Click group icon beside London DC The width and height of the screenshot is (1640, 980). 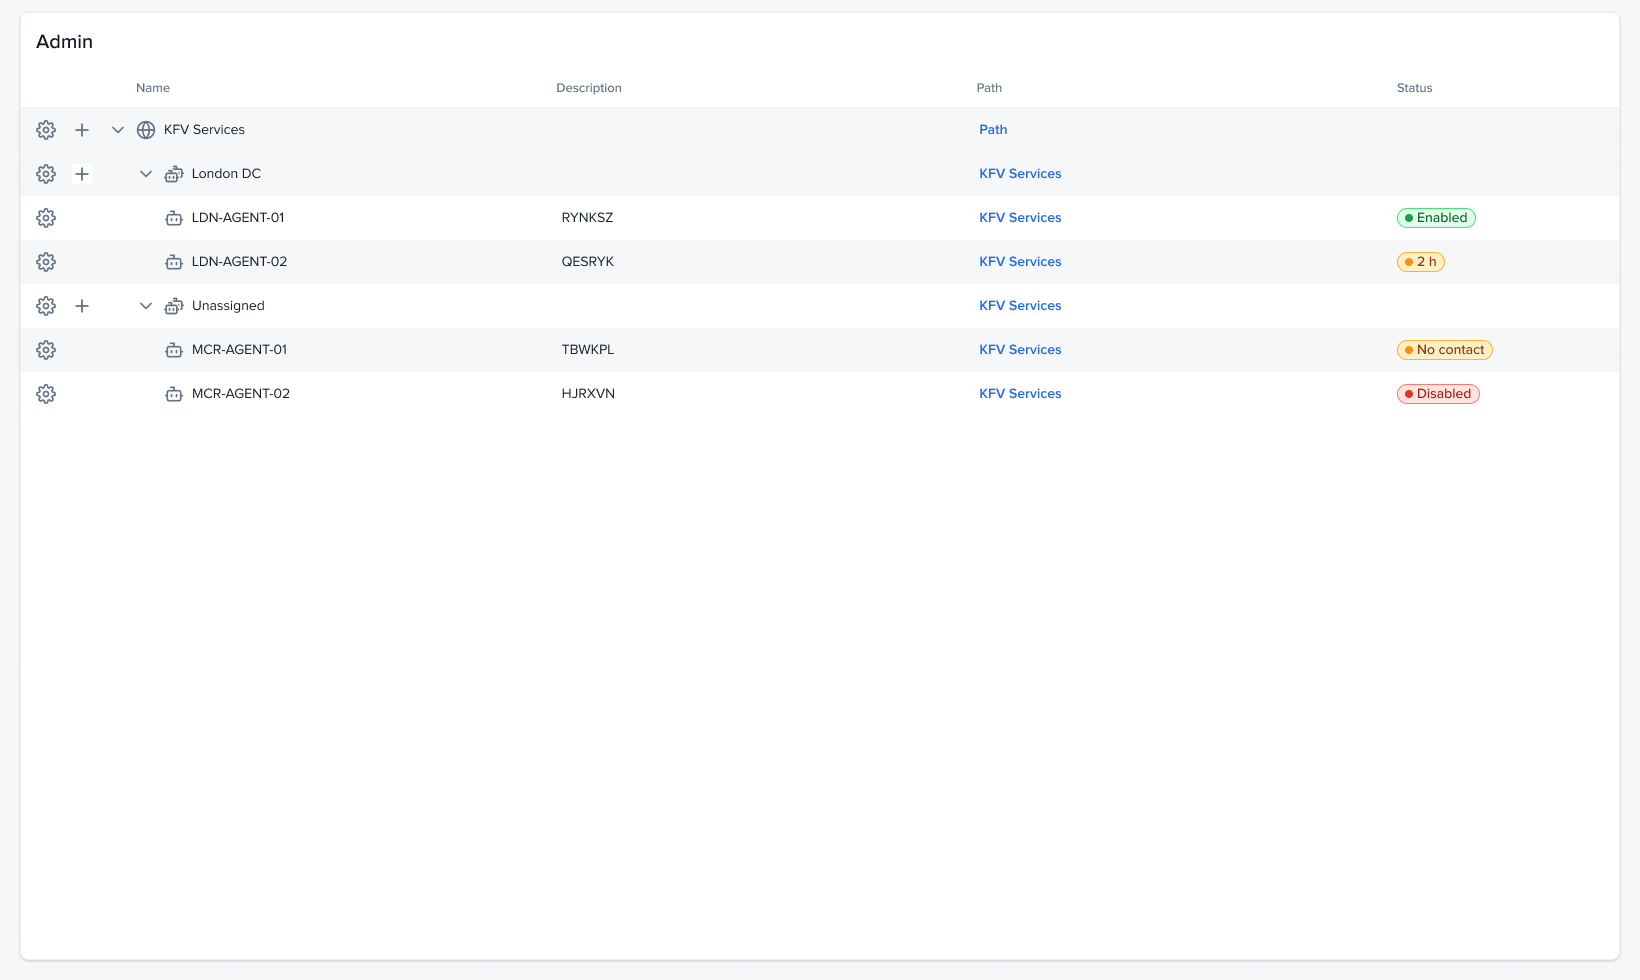(x=174, y=174)
